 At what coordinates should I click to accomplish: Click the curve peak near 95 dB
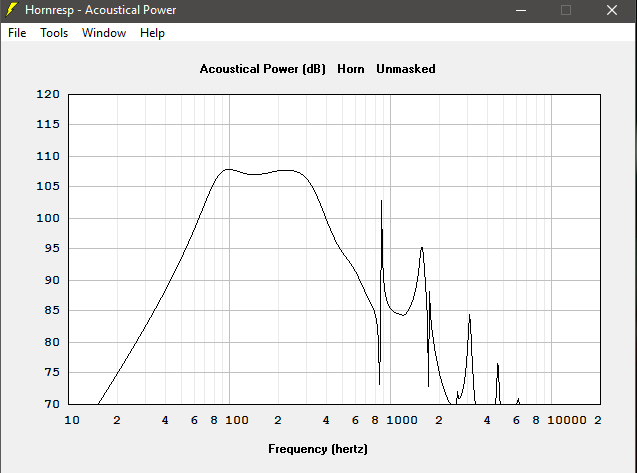tap(422, 247)
